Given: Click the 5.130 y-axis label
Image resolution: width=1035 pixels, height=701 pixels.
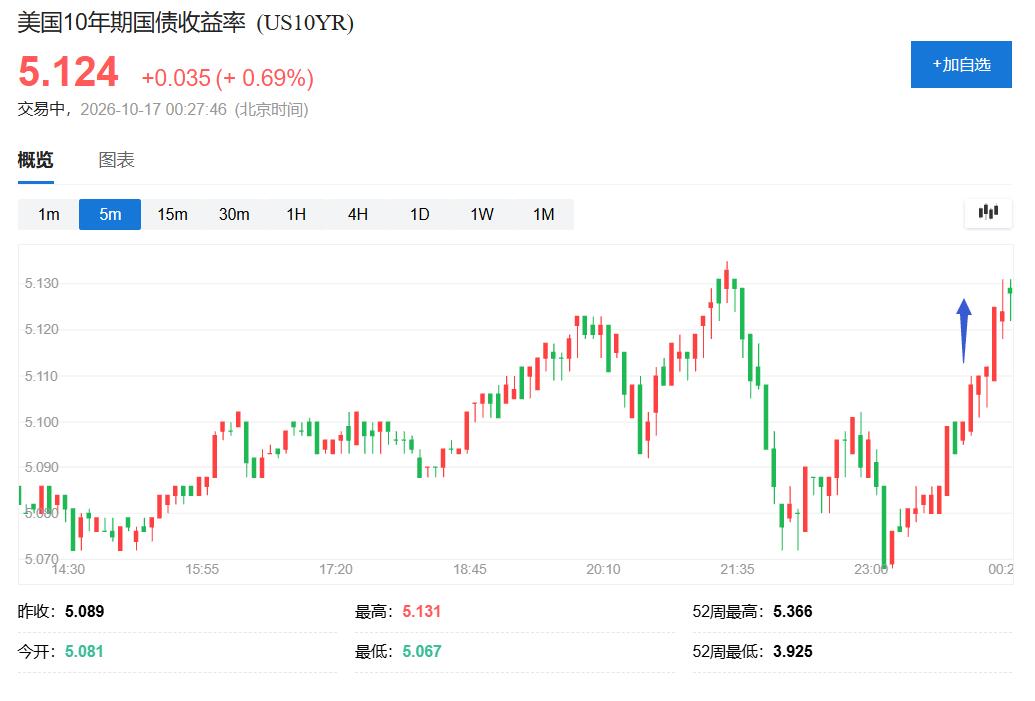Looking at the screenshot, I should click(x=42, y=283).
